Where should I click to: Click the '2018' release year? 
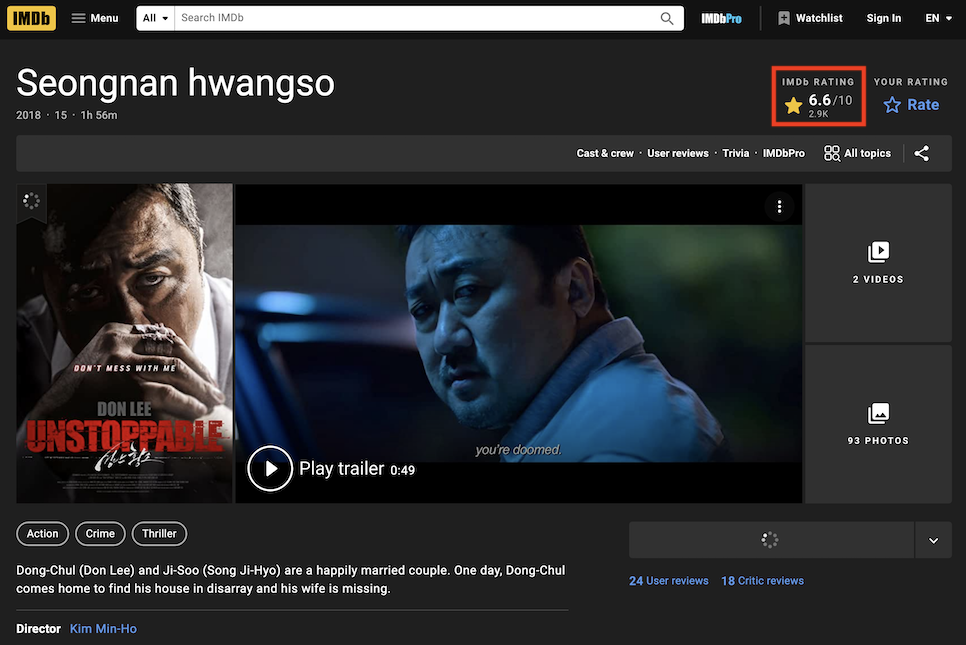[28, 115]
